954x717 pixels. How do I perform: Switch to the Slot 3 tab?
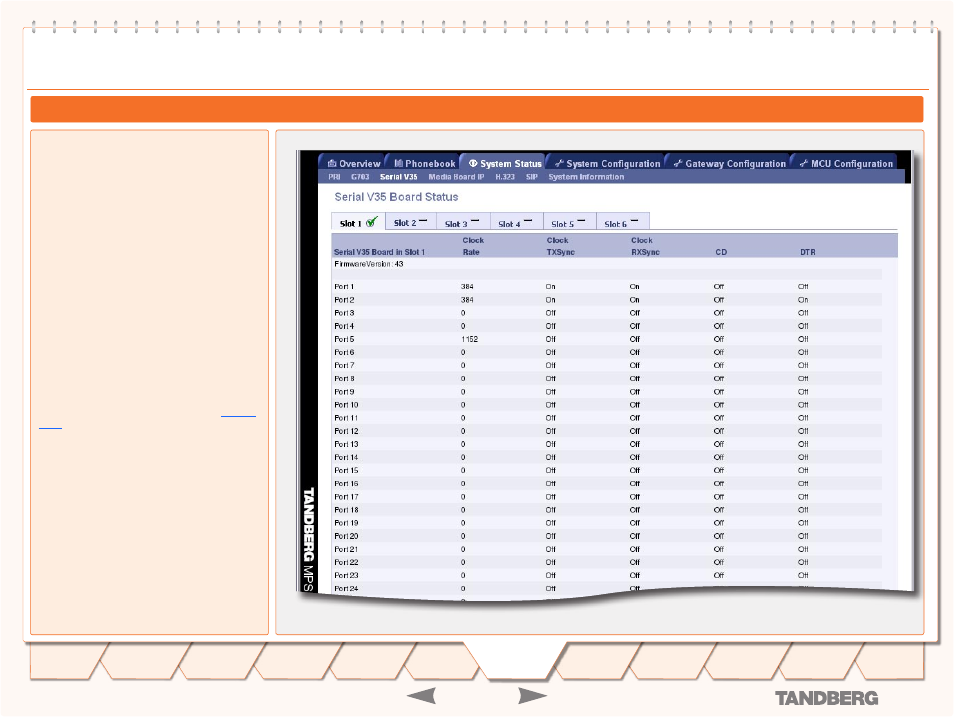pyautogui.click(x=462, y=222)
